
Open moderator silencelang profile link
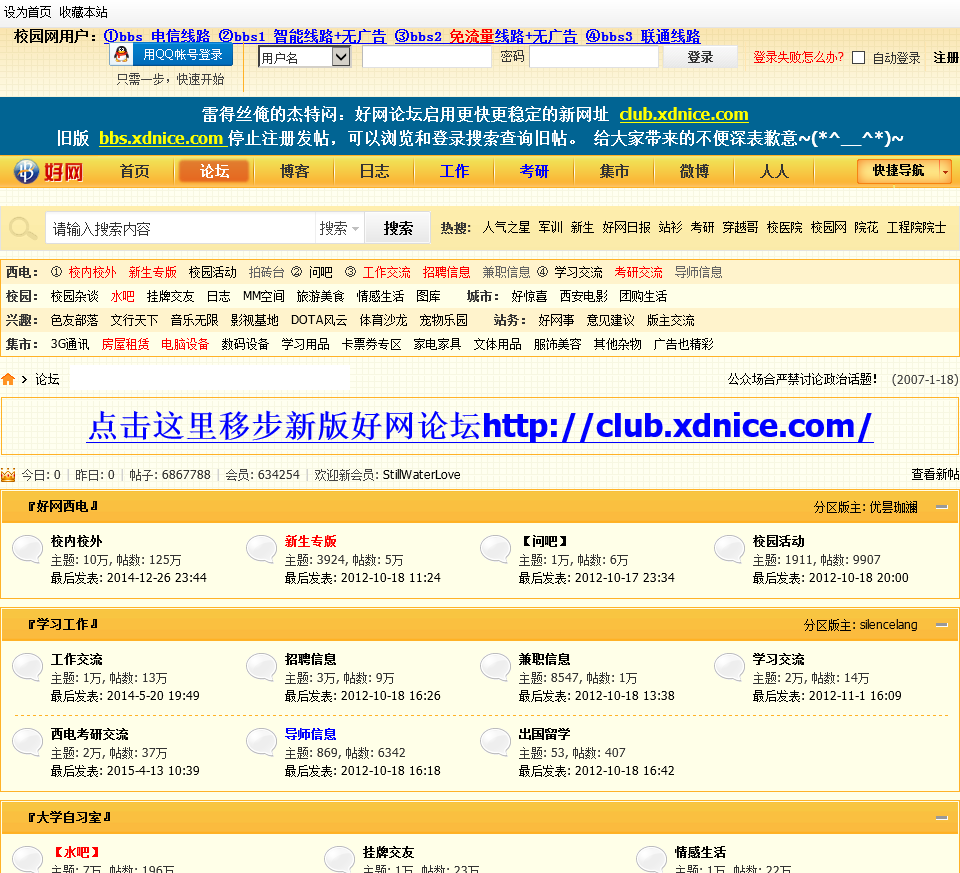click(x=888, y=625)
